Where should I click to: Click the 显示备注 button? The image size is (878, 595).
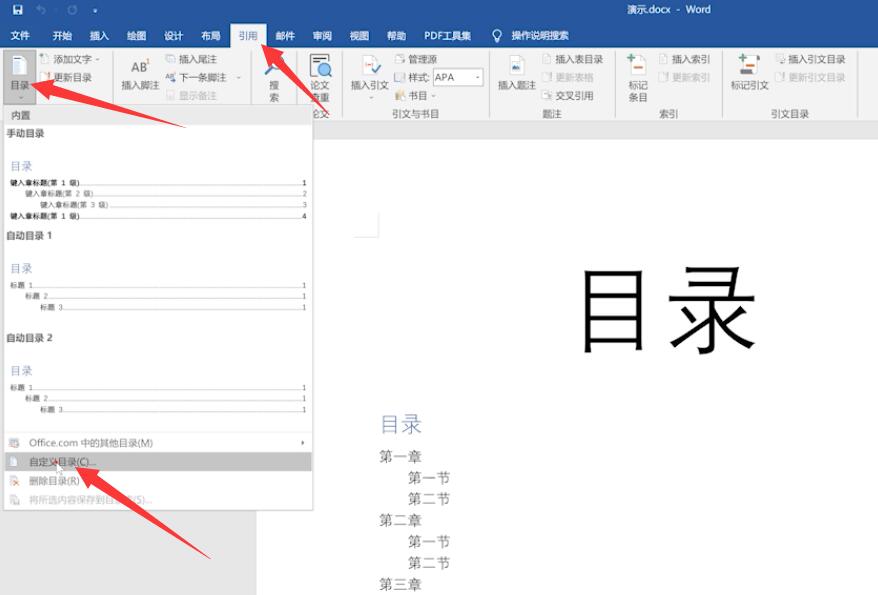pyautogui.click(x=192, y=96)
